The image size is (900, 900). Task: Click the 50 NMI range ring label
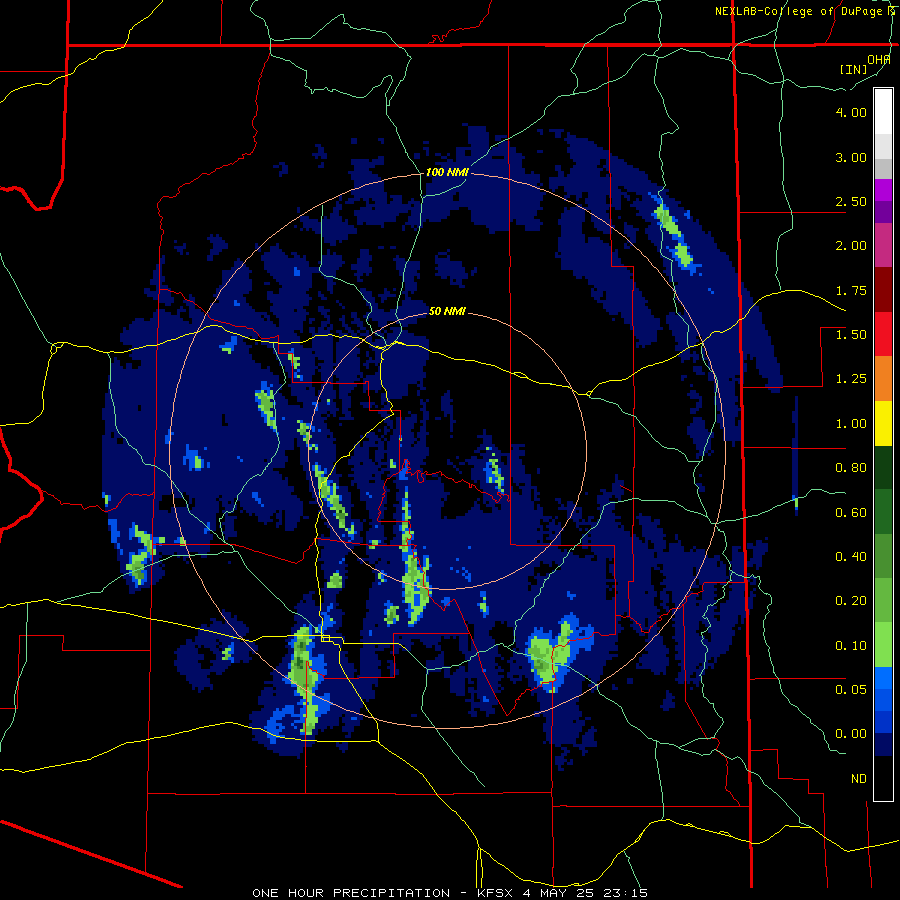coord(447,312)
